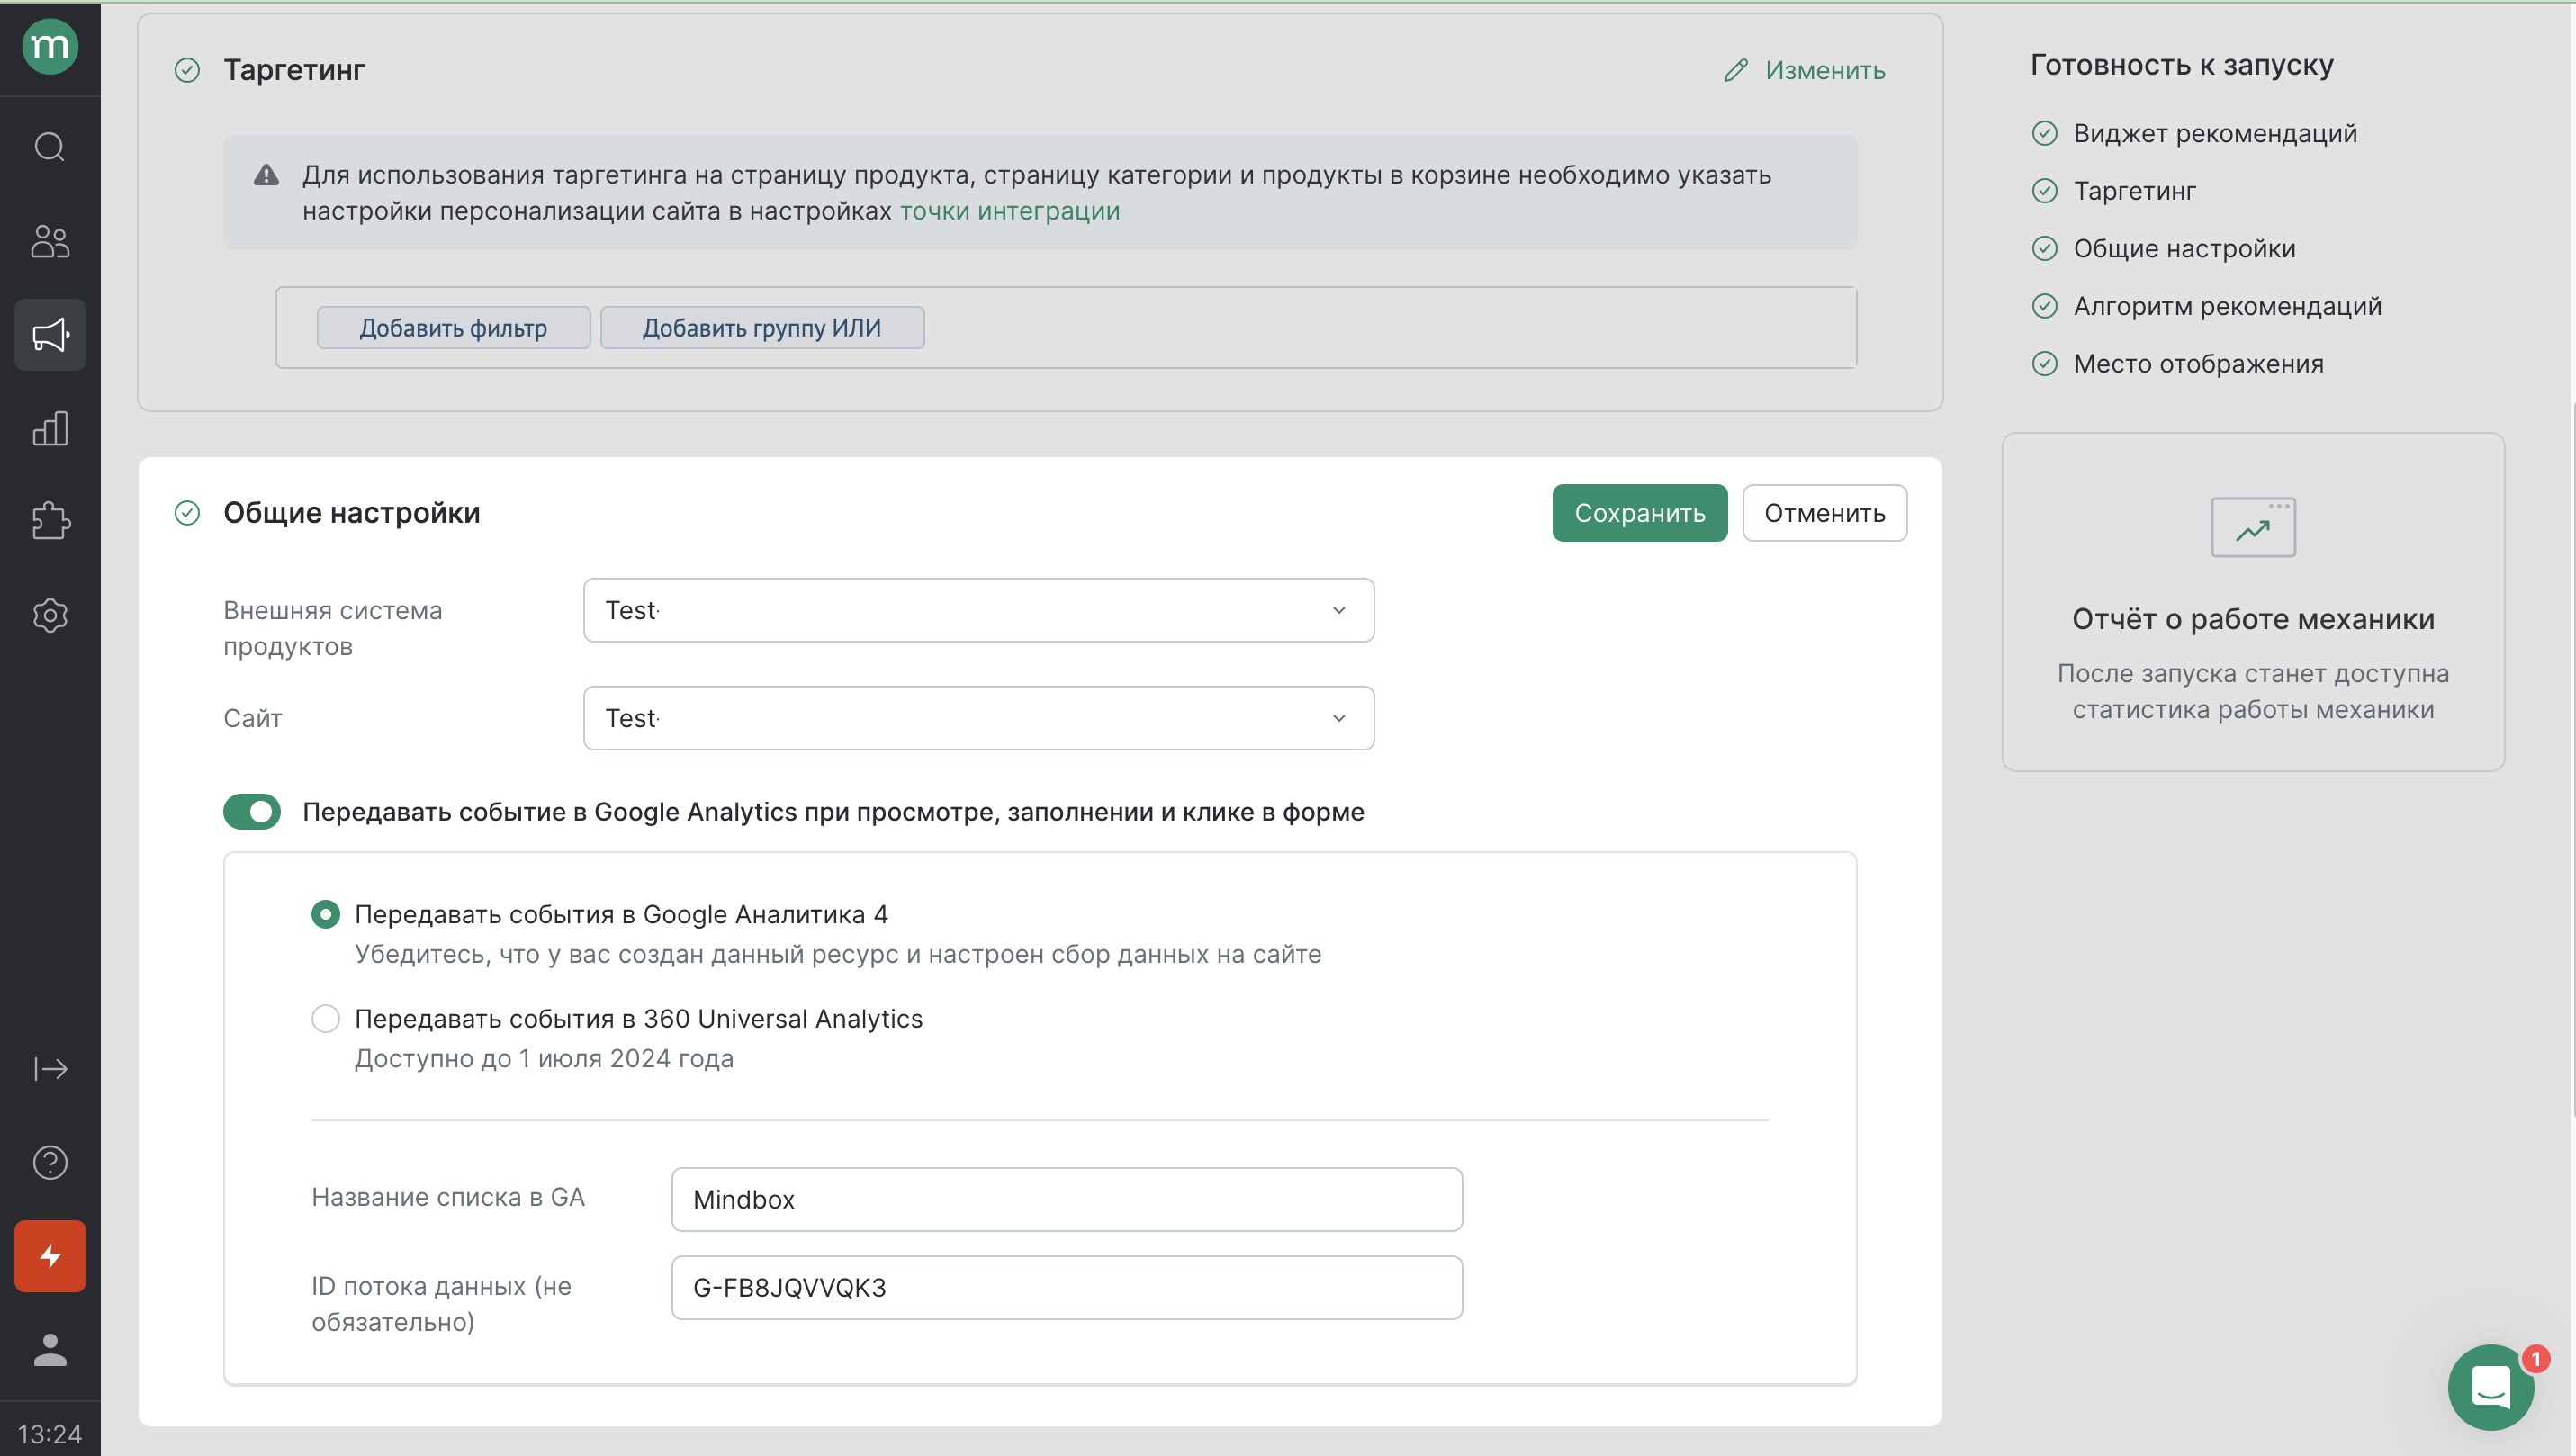Click the pencil icon next to Изменить
2576x1456 pixels.
(x=1736, y=70)
